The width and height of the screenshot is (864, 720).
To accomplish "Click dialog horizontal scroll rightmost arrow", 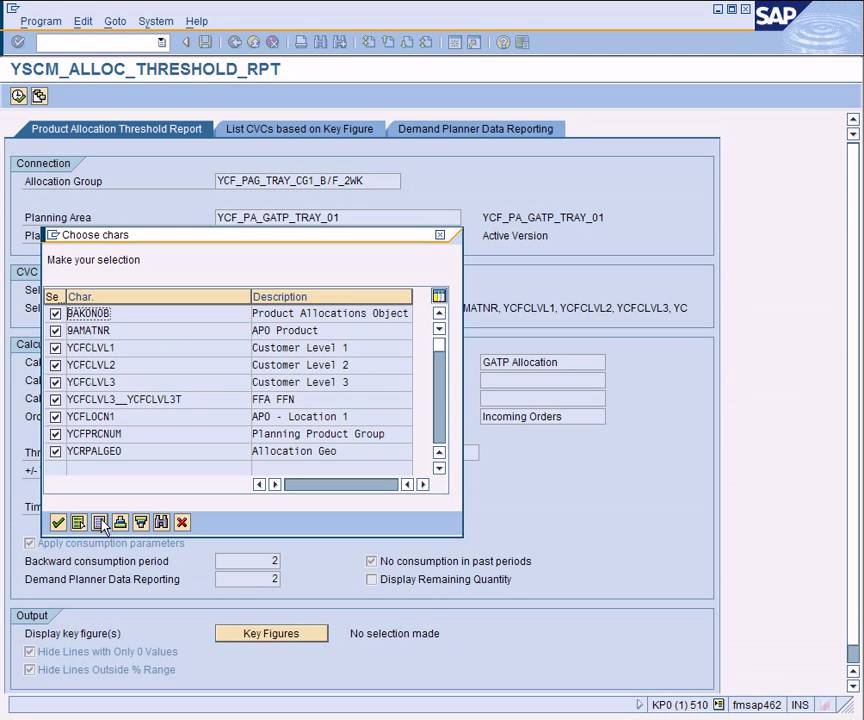I will click(x=423, y=484).
